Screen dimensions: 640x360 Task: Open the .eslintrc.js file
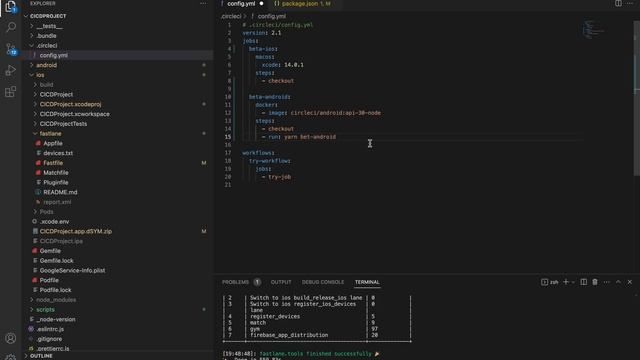pos(50,329)
